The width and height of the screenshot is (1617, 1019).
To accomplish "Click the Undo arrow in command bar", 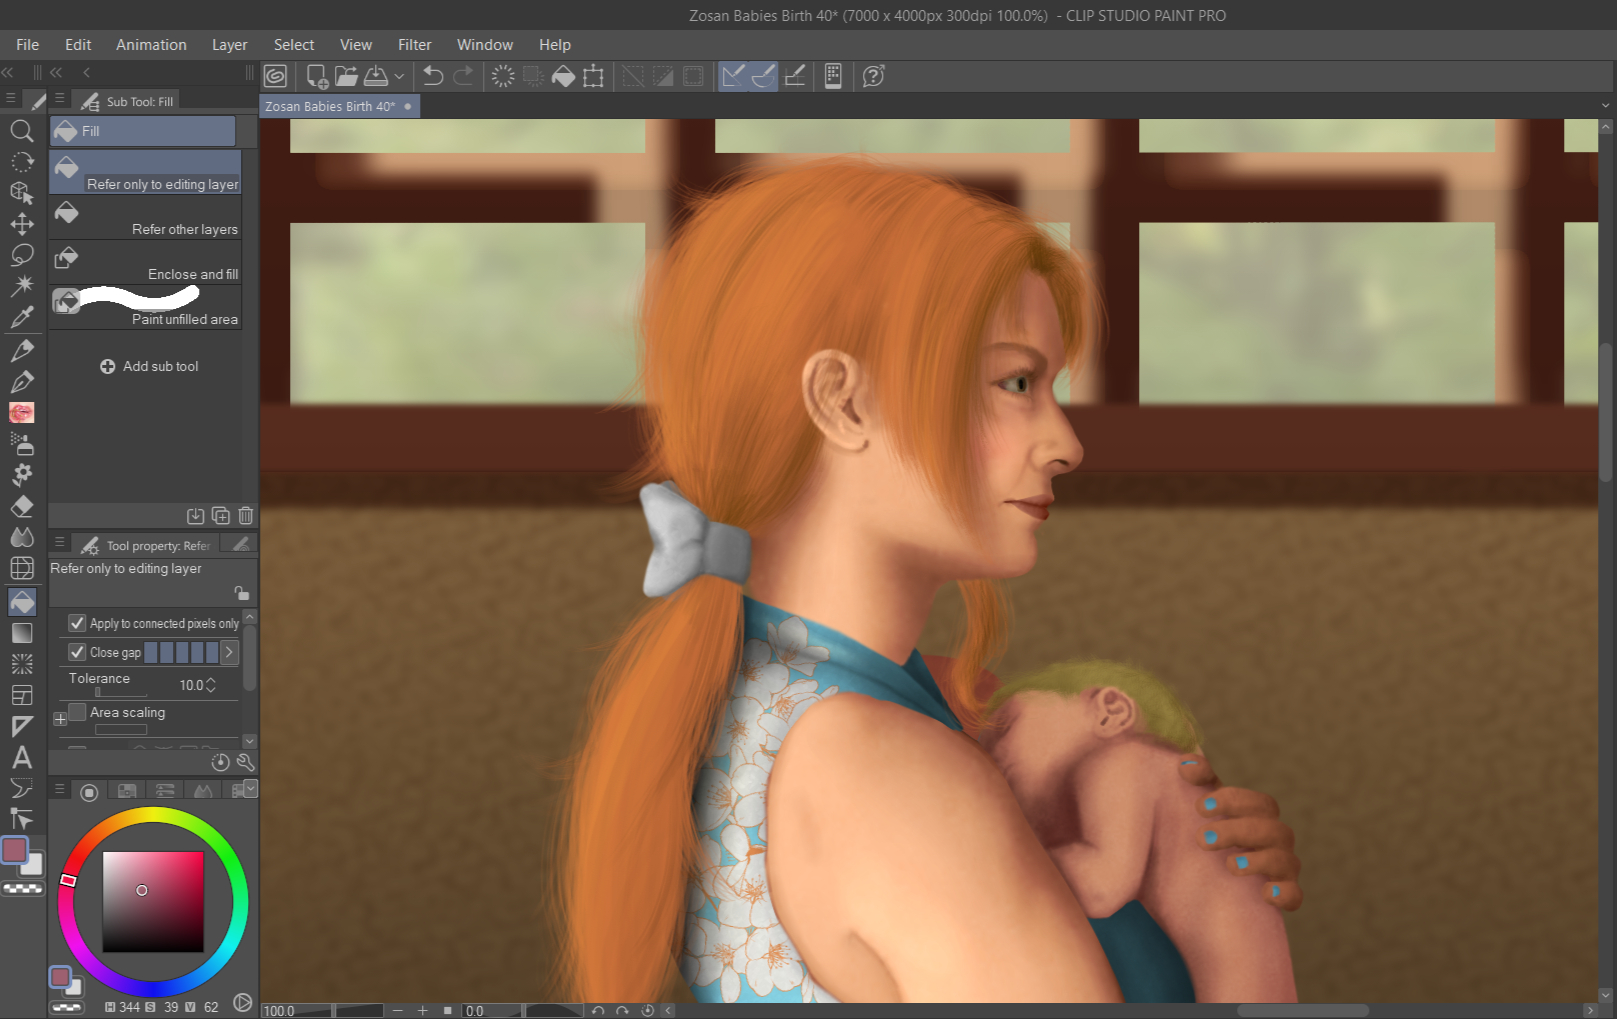I will pyautogui.click(x=433, y=76).
